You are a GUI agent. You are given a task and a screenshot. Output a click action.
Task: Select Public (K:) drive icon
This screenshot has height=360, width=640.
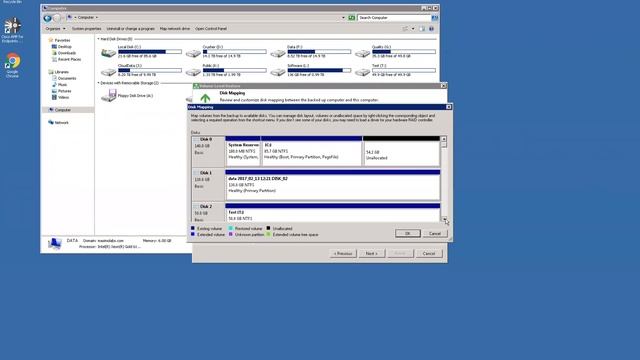193,71
